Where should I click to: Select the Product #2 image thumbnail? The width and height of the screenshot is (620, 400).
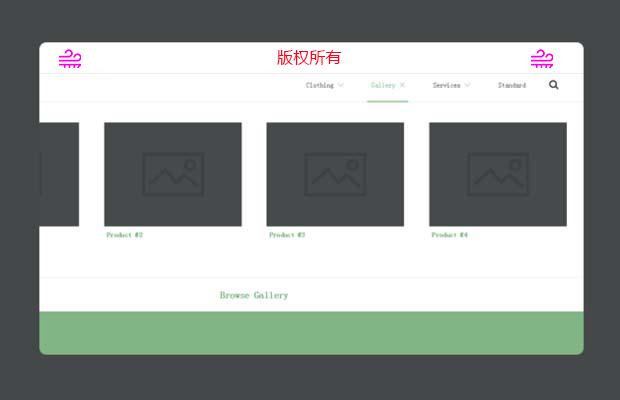pos(173,174)
